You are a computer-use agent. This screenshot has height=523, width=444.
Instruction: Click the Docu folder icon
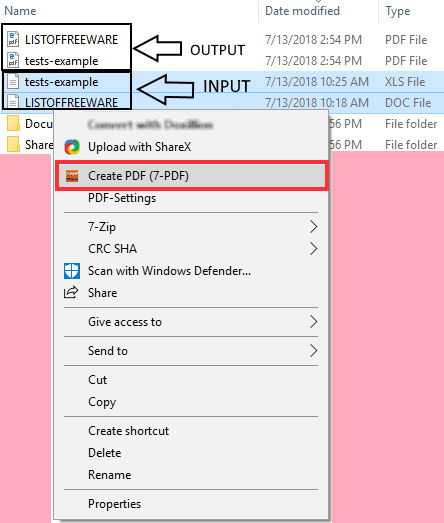tap(13, 123)
